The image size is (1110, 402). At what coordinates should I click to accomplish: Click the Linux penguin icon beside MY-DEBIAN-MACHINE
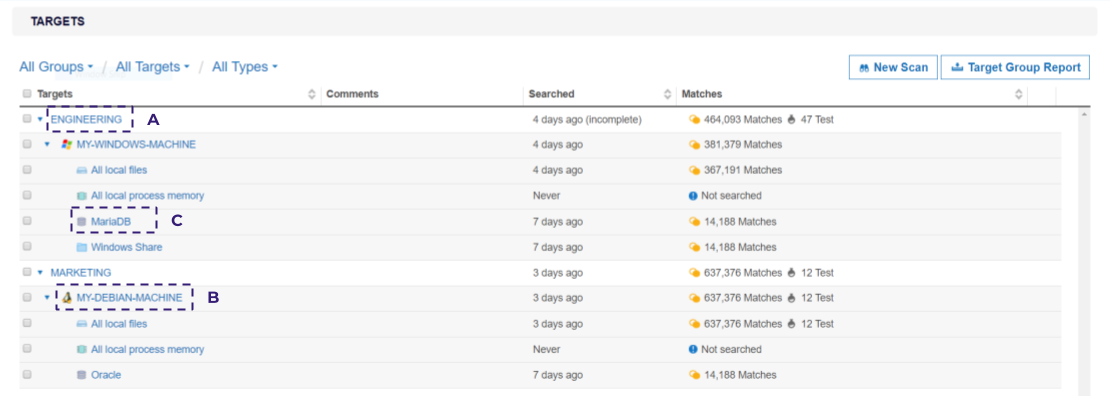[67, 298]
